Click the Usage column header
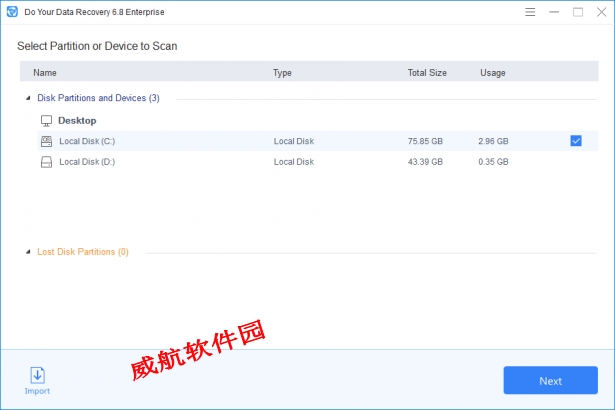 click(493, 73)
